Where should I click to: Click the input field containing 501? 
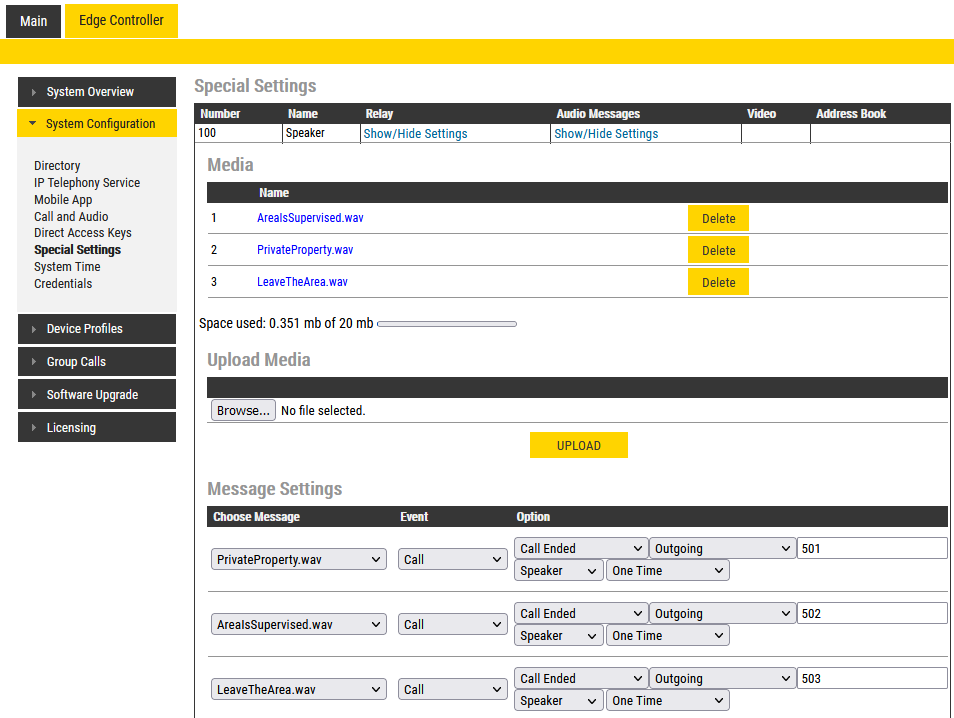coord(871,549)
